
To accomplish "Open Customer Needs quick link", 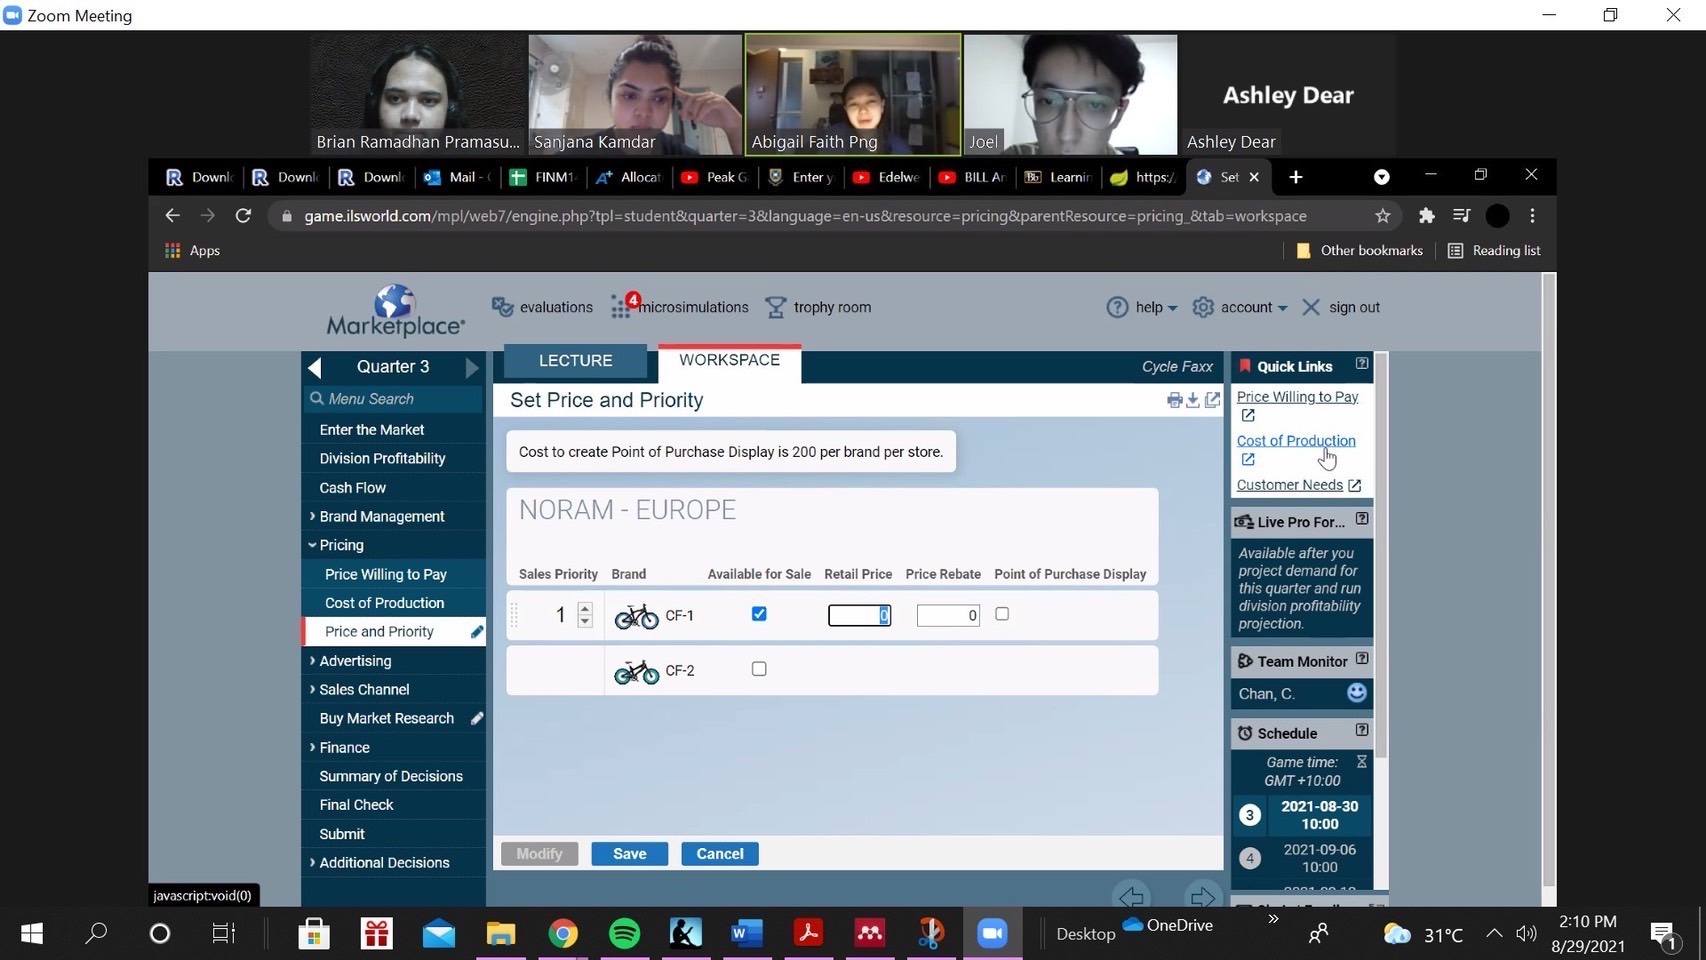I will (x=1289, y=485).
